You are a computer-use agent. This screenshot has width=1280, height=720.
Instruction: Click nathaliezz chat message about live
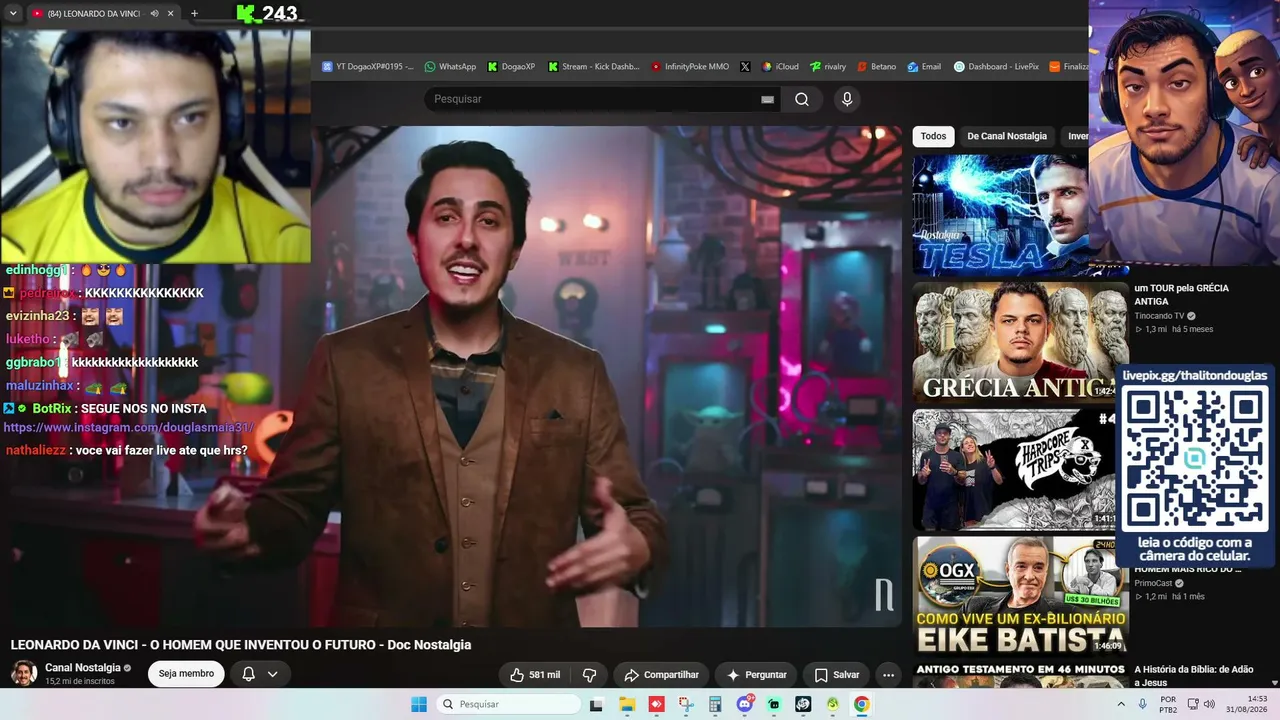126,451
